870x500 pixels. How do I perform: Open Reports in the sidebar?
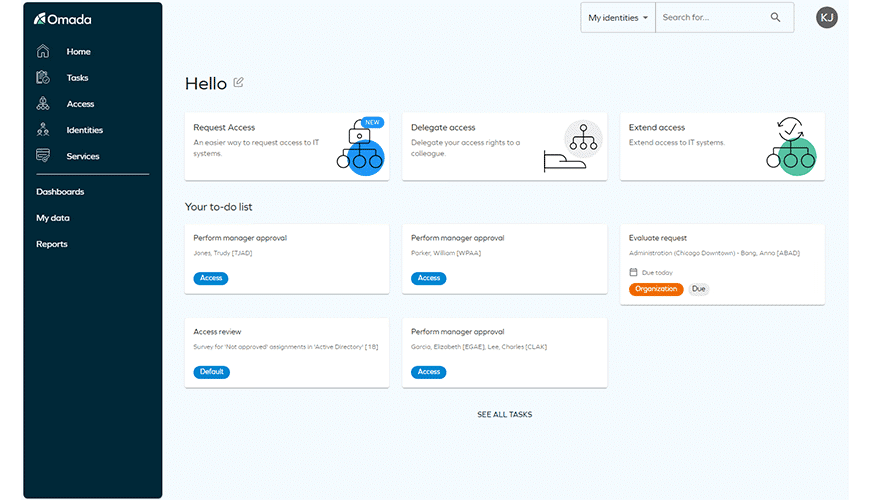[52, 244]
